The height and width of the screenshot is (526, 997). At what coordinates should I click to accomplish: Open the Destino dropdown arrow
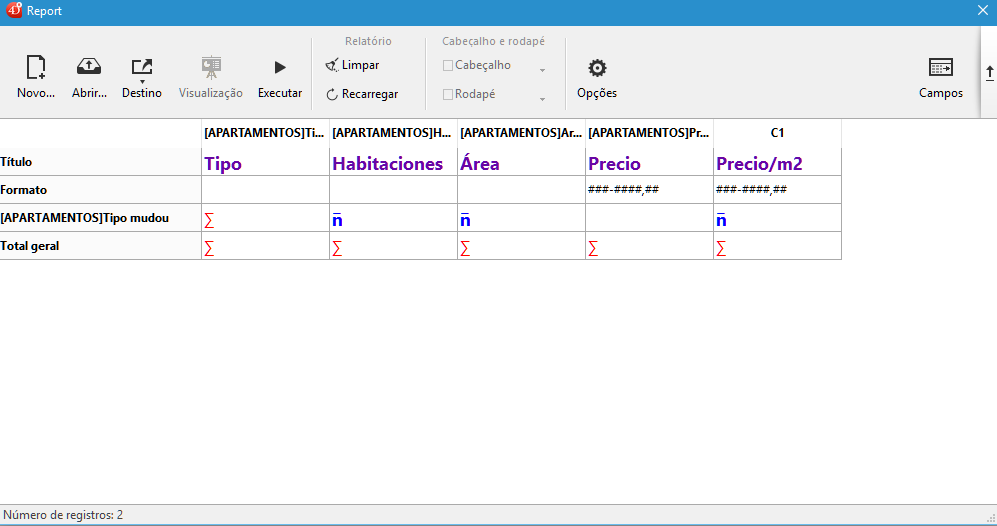click(x=142, y=81)
